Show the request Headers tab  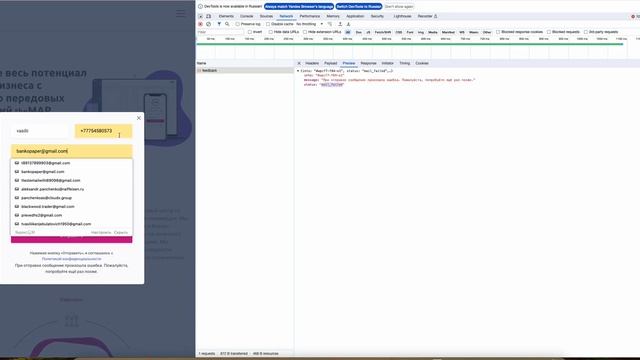(312, 63)
